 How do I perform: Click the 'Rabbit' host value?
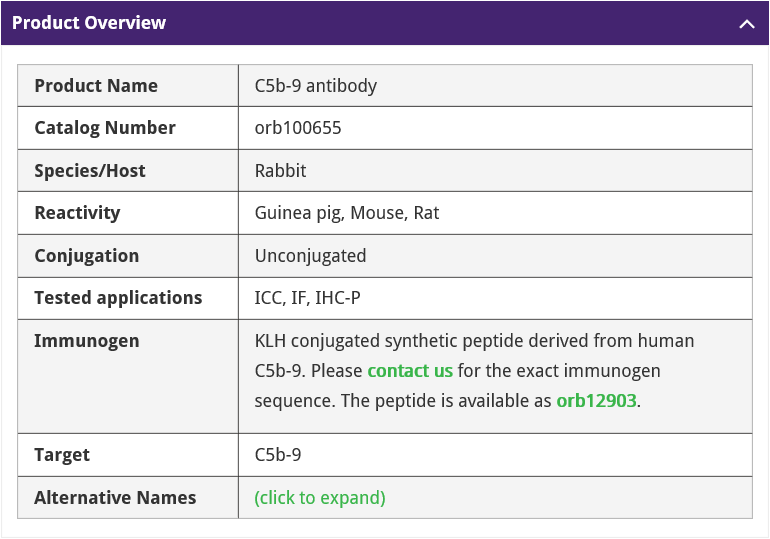pos(281,171)
